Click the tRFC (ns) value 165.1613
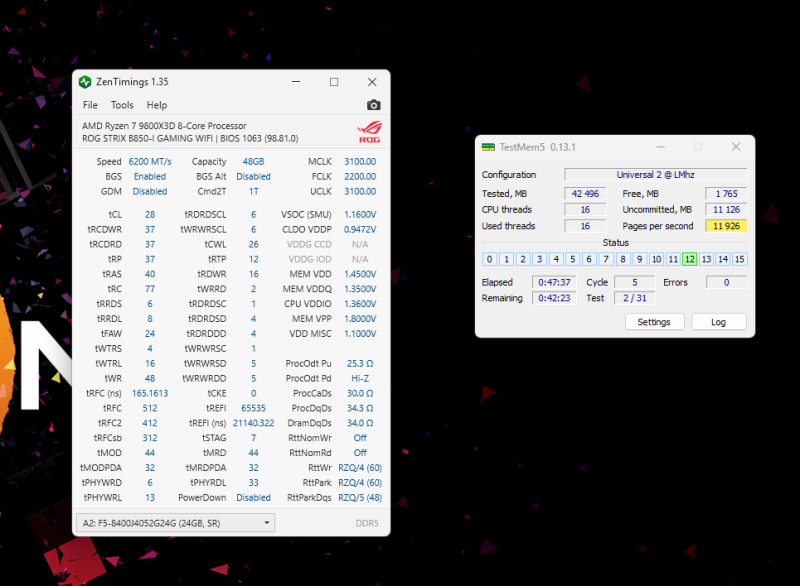Image resolution: width=800 pixels, height=586 pixels. click(150, 393)
